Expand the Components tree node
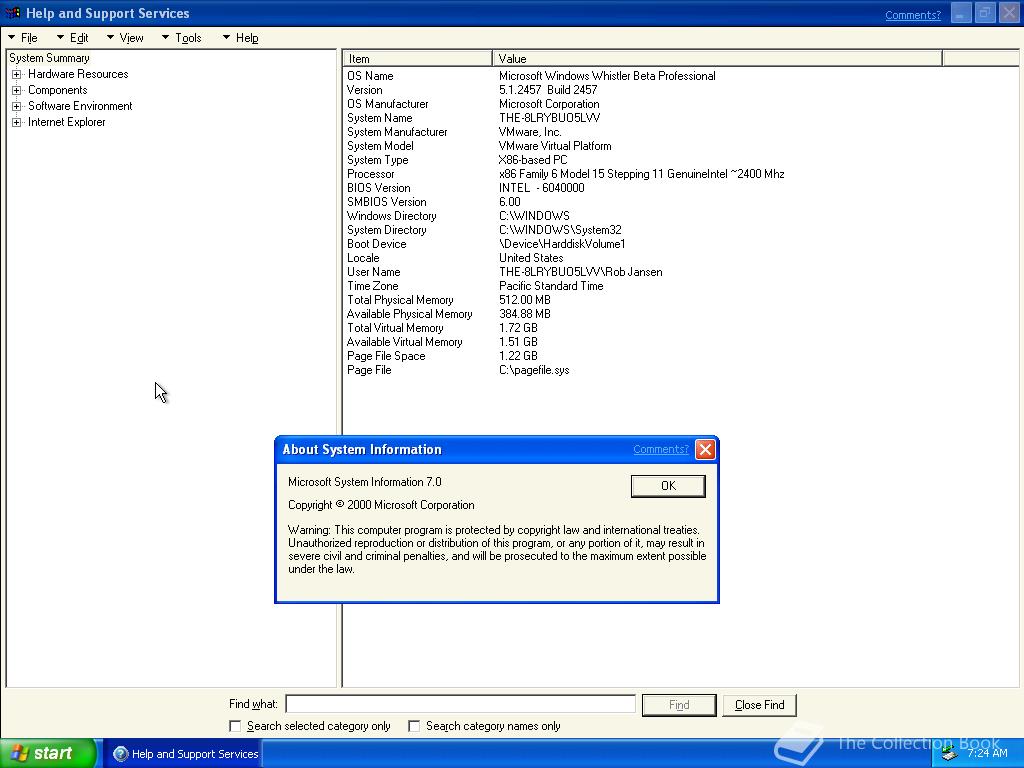 click(17, 90)
